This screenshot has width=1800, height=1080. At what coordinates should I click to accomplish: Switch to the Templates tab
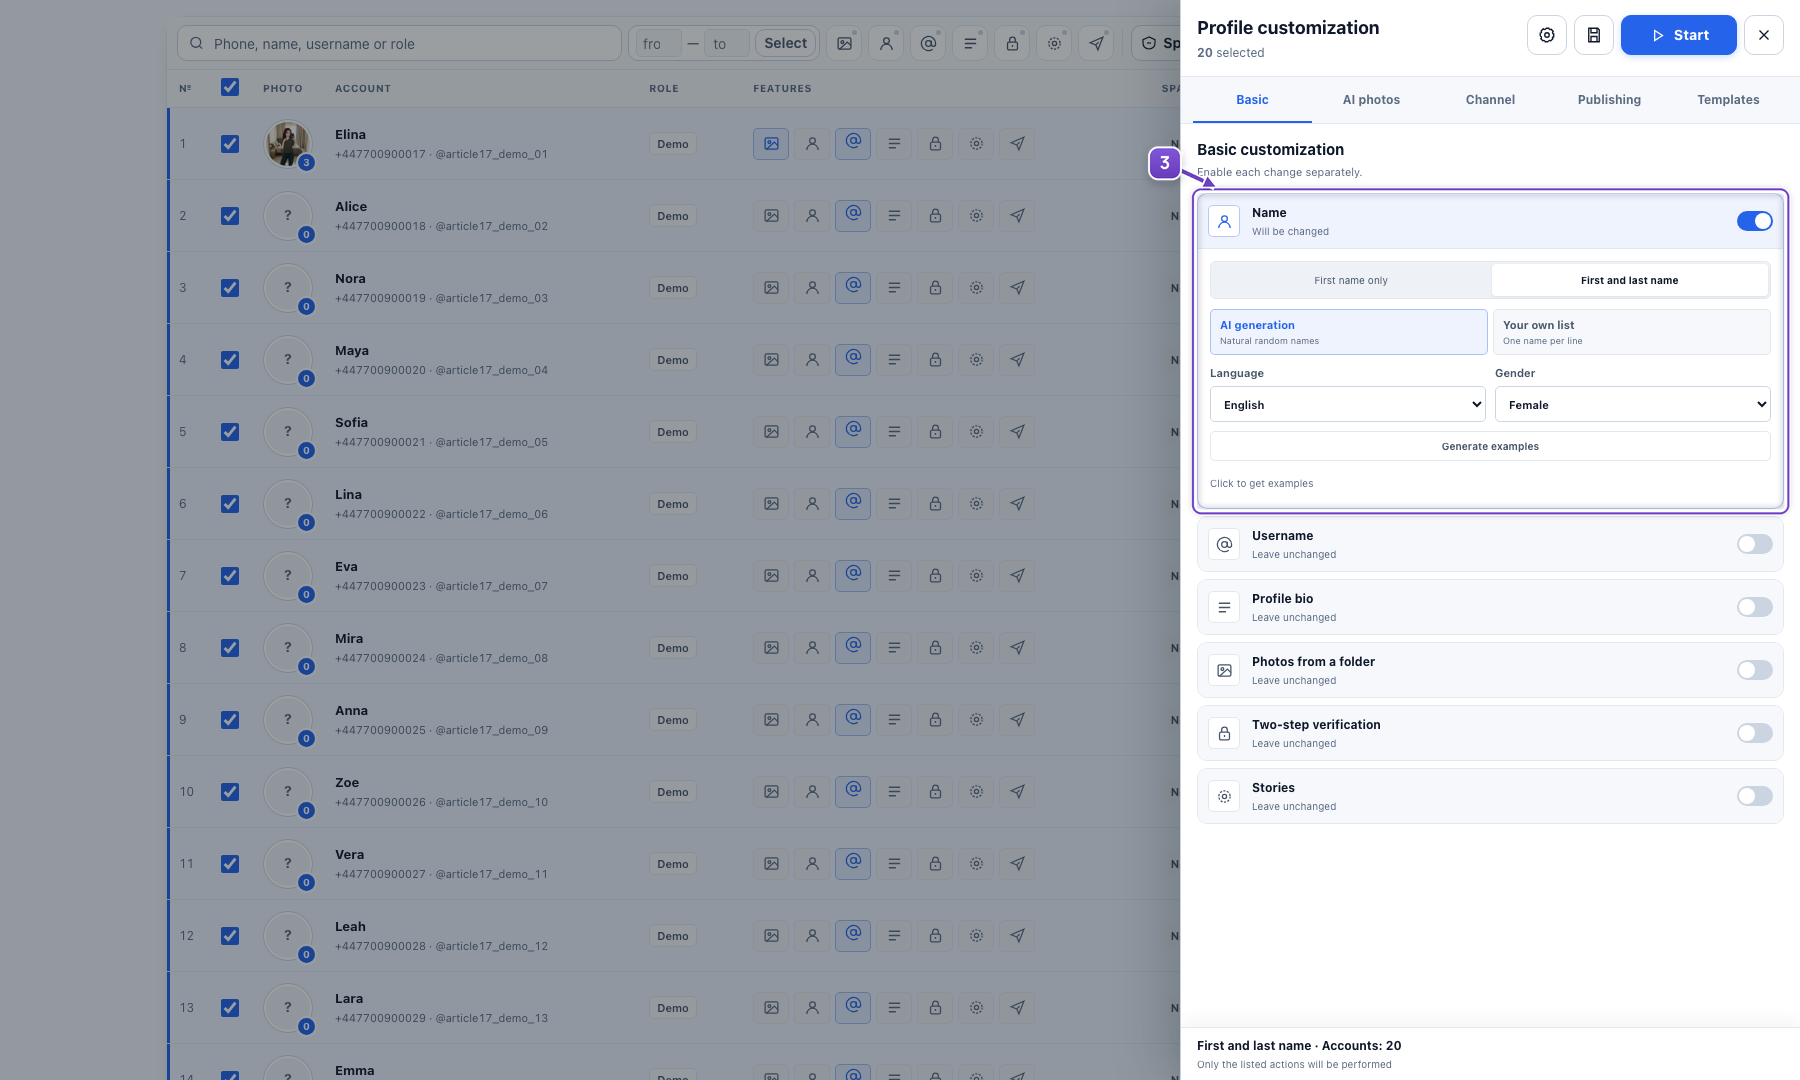[1728, 100]
